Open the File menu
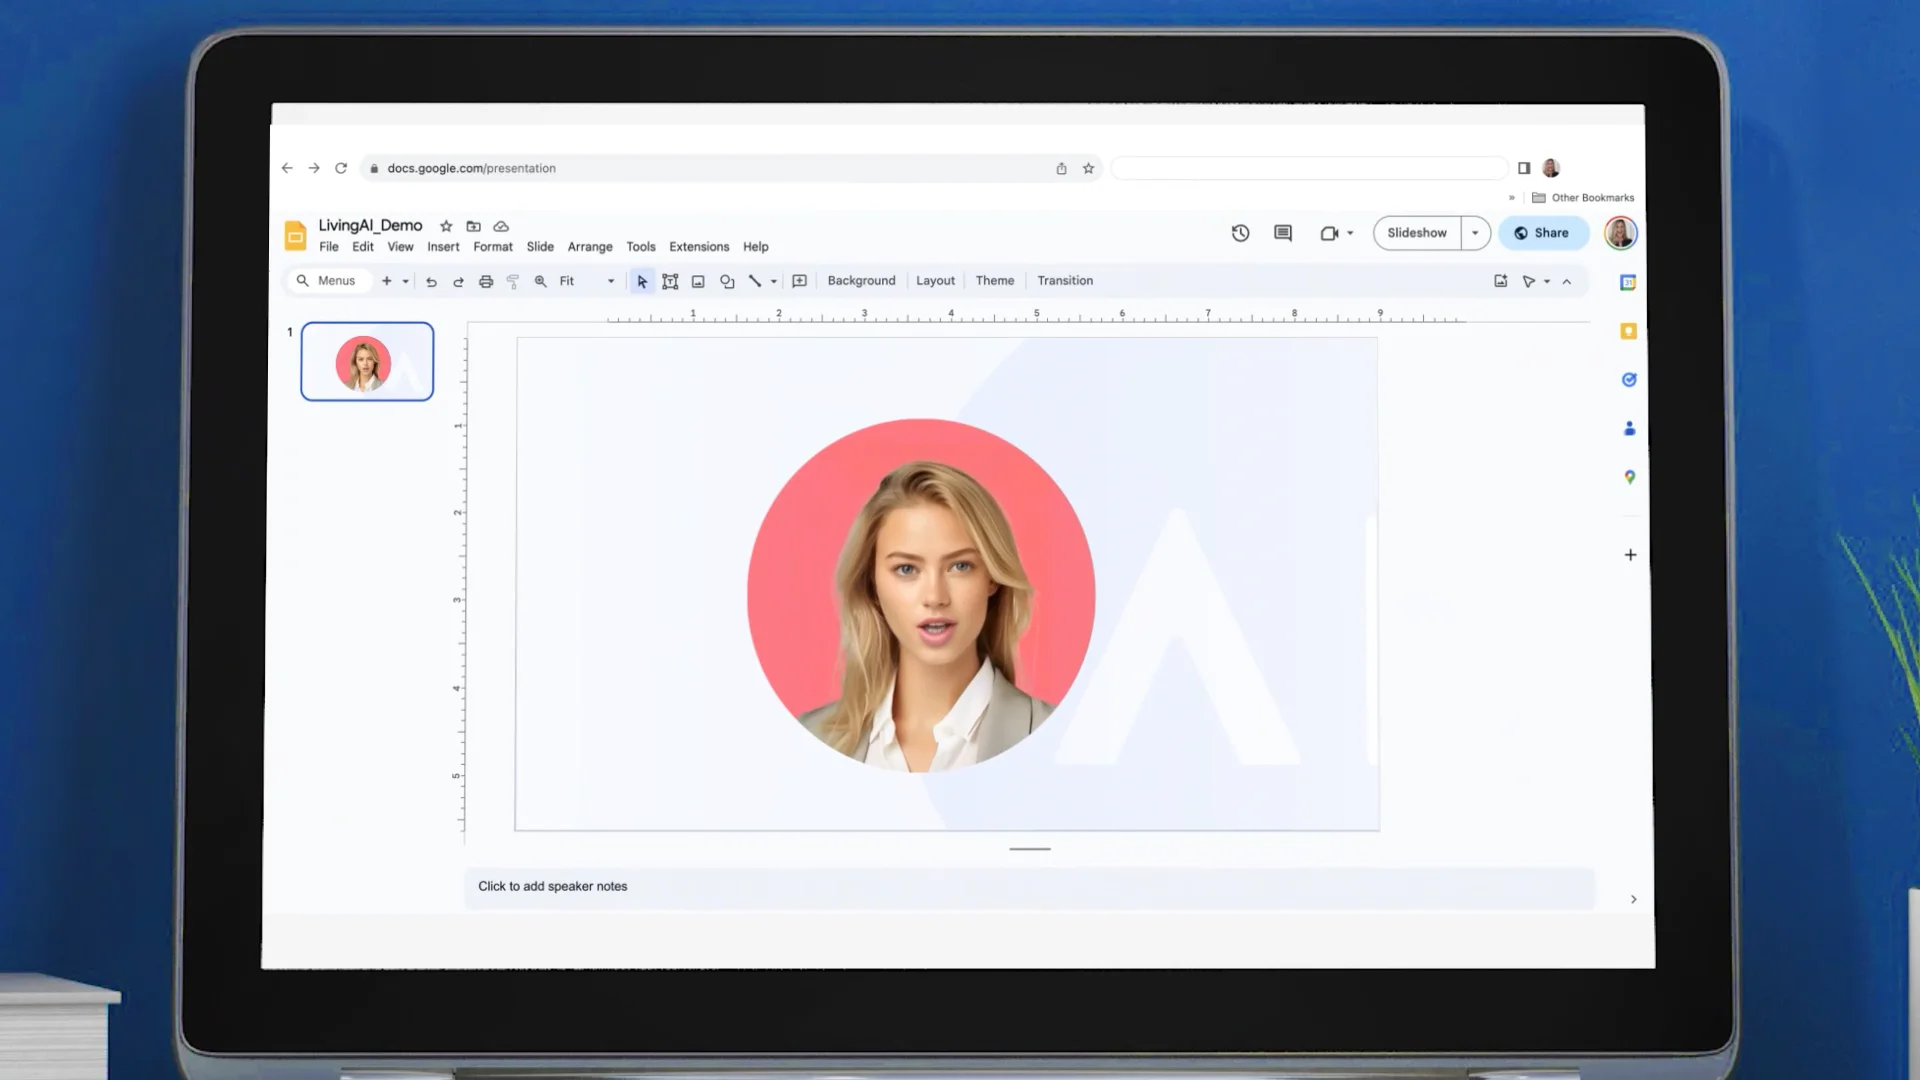The image size is (1920, 1080). coord(329,247)
